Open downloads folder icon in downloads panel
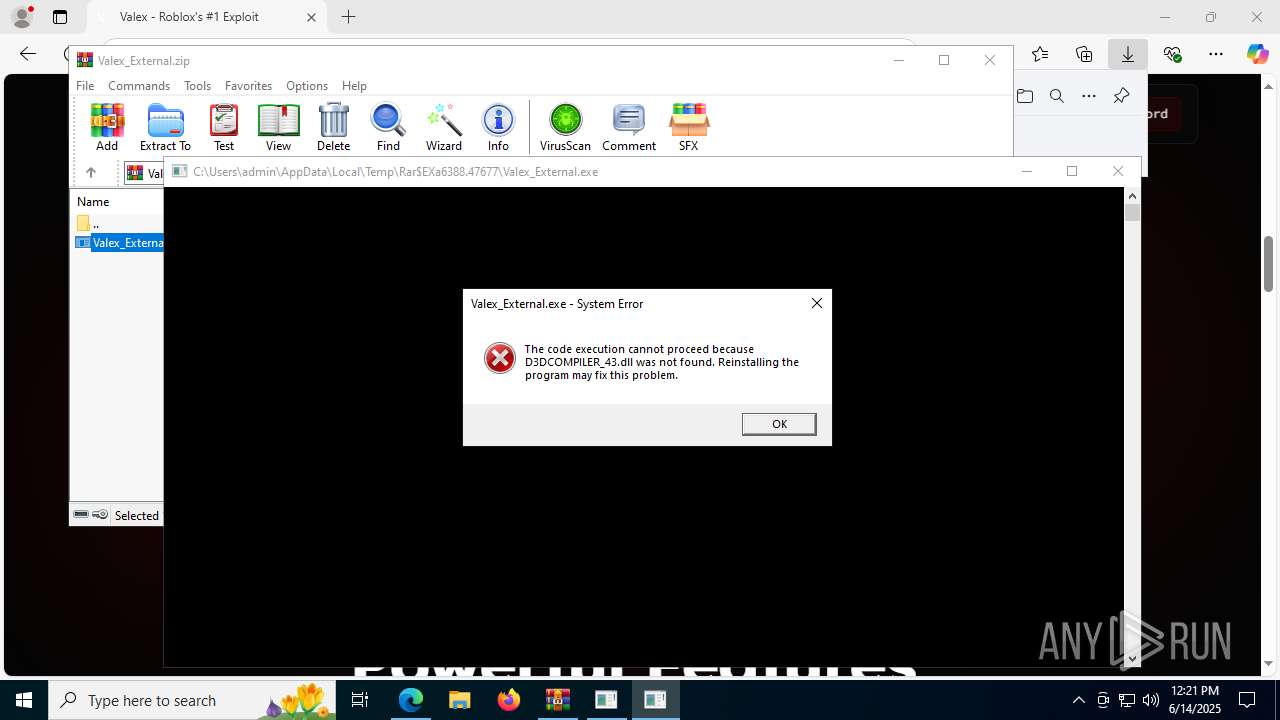 pyautogui.click(x=1025, y=96)
